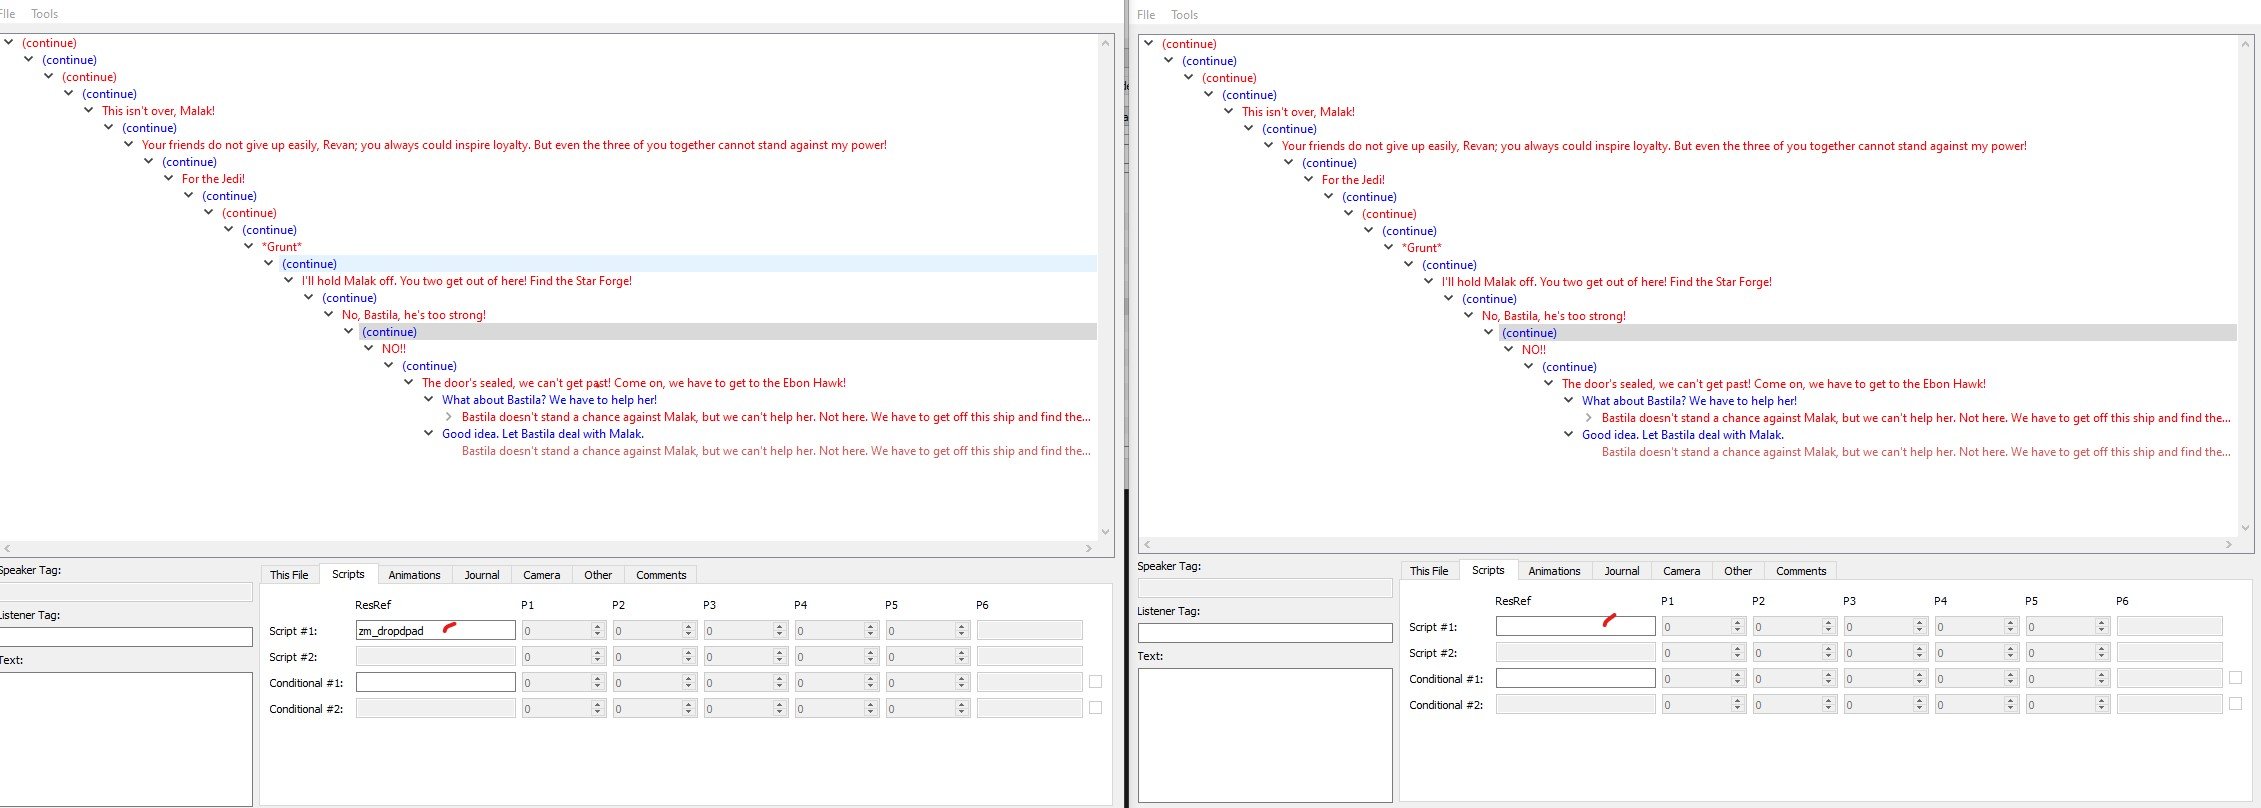Switch to This File tab, left window
Viewport: 2261px width, 808px height.
(x=289, y=575)
